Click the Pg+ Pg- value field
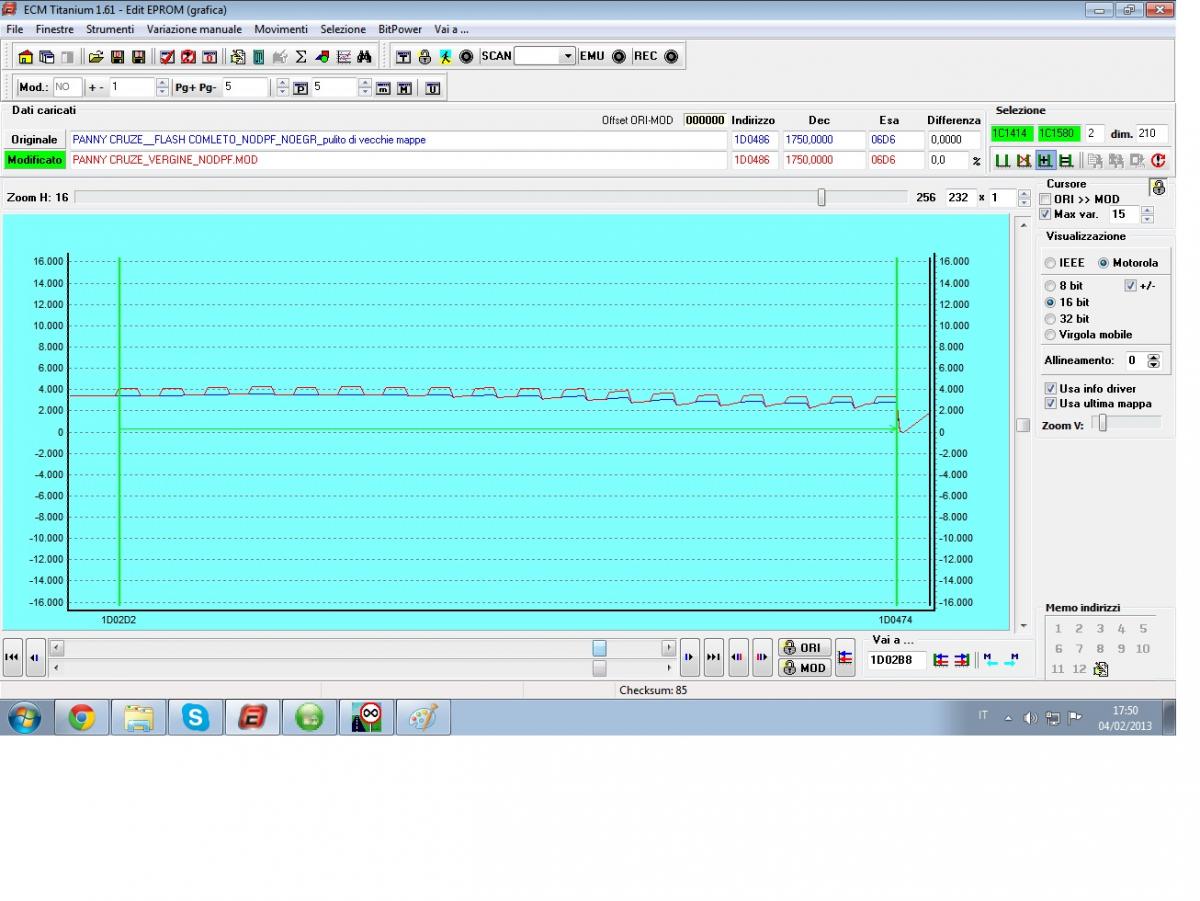The height and width of the screenshot is (901, 1200). point(246,88)
